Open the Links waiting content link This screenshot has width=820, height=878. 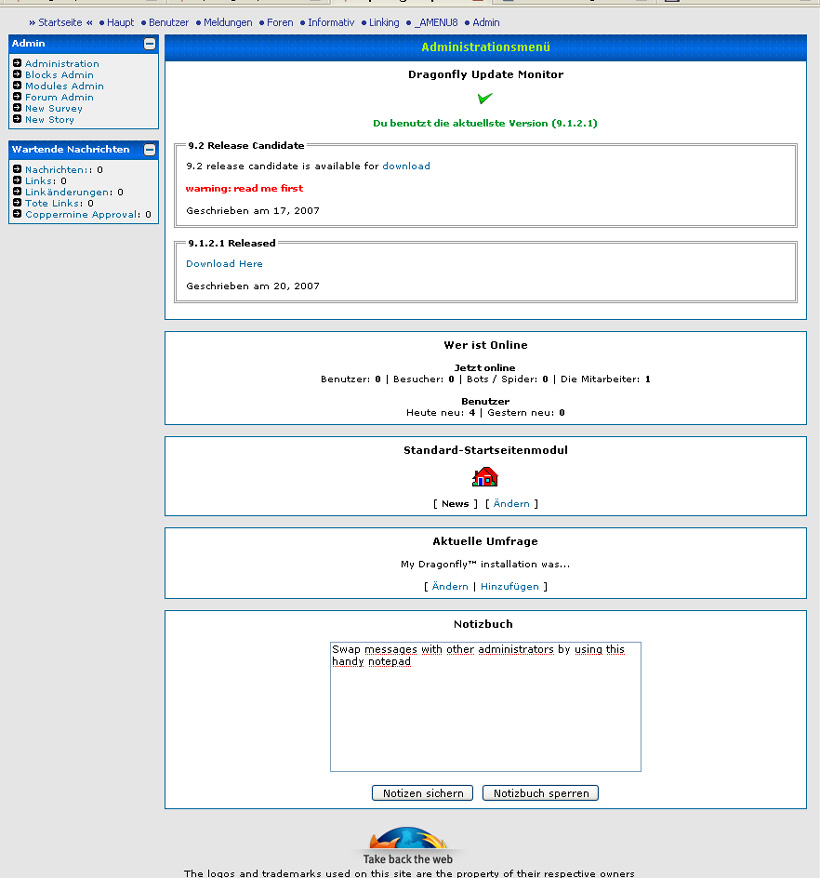[40, 180]
